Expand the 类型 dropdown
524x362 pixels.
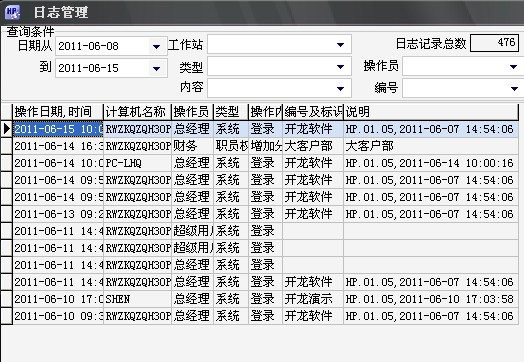[340, 67]
